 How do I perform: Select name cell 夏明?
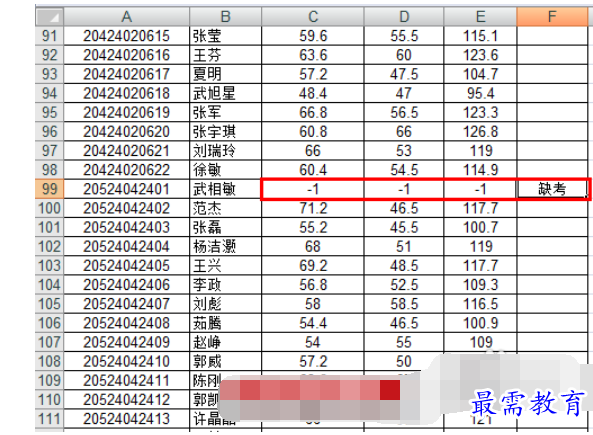tap(225, 74)
